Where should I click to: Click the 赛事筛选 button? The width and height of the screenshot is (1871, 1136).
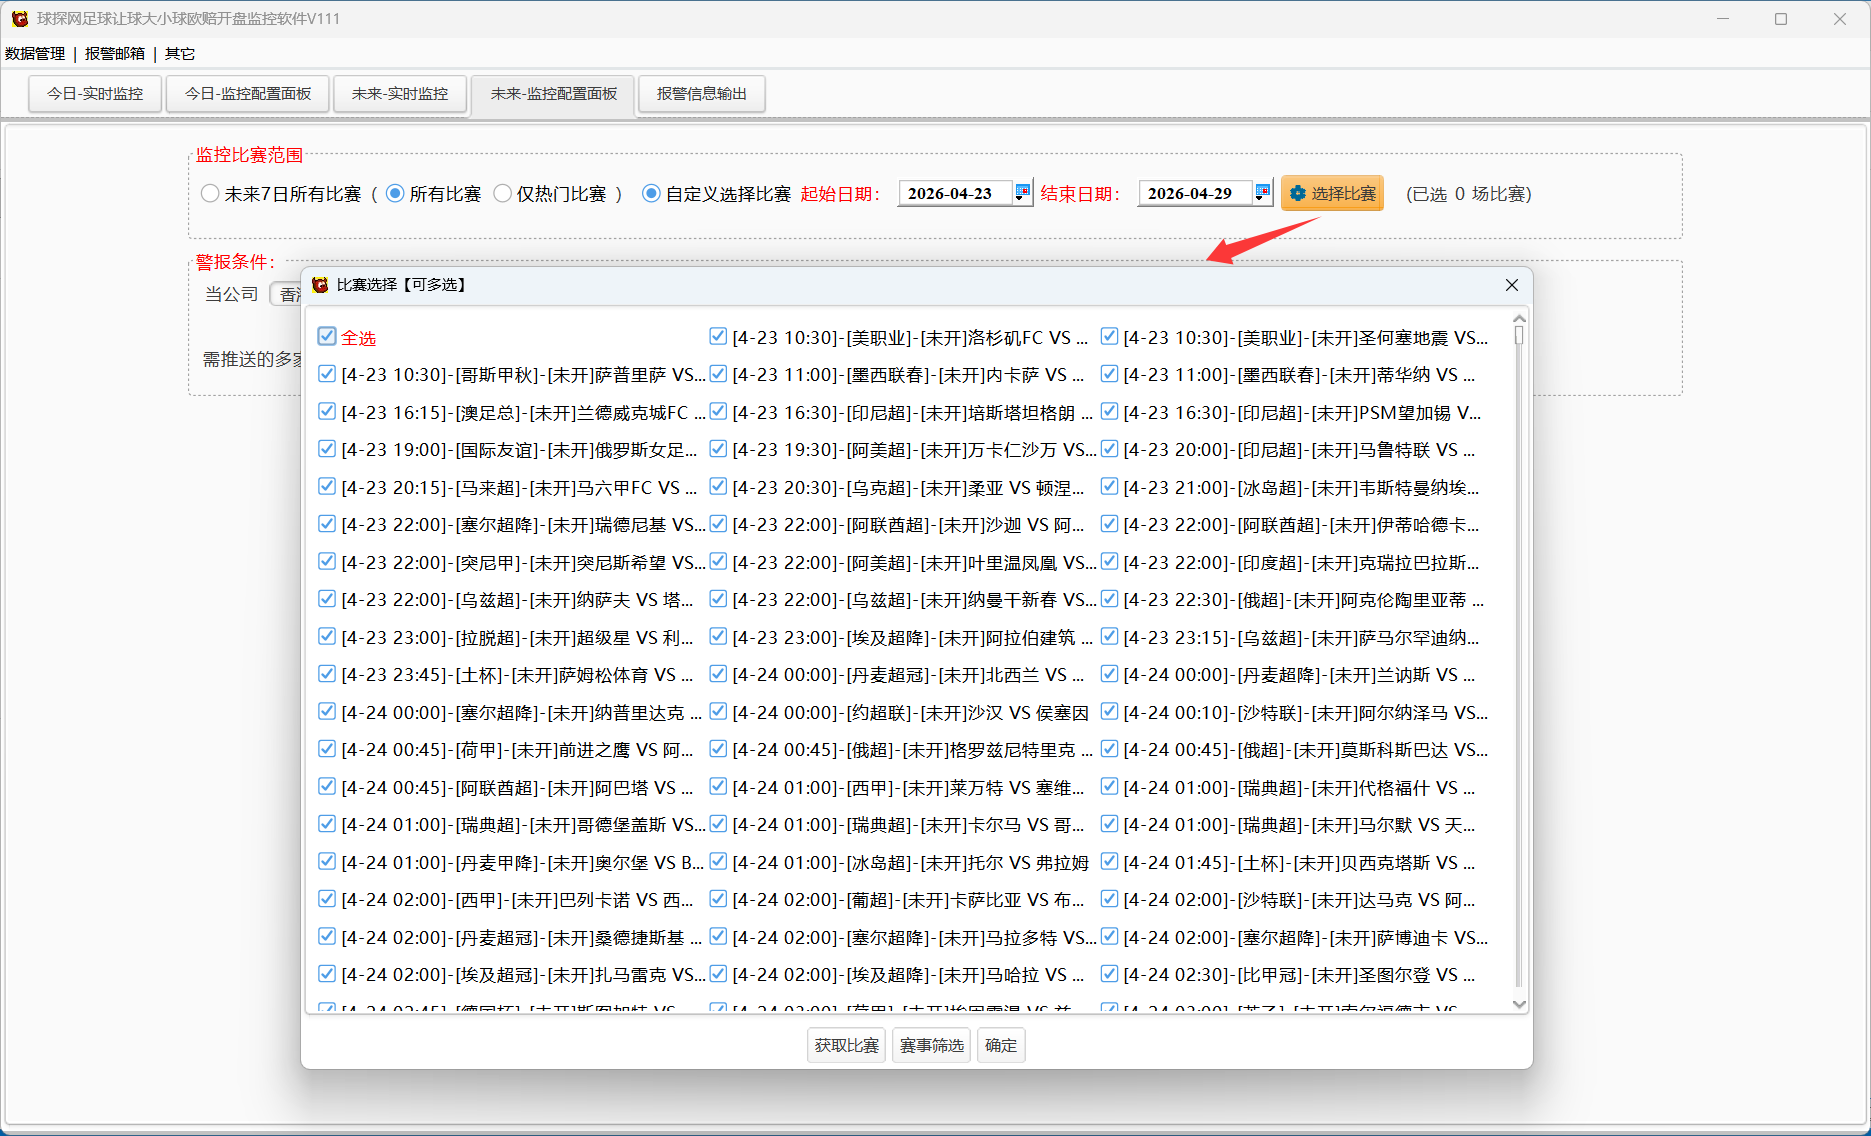(931, 1045)
